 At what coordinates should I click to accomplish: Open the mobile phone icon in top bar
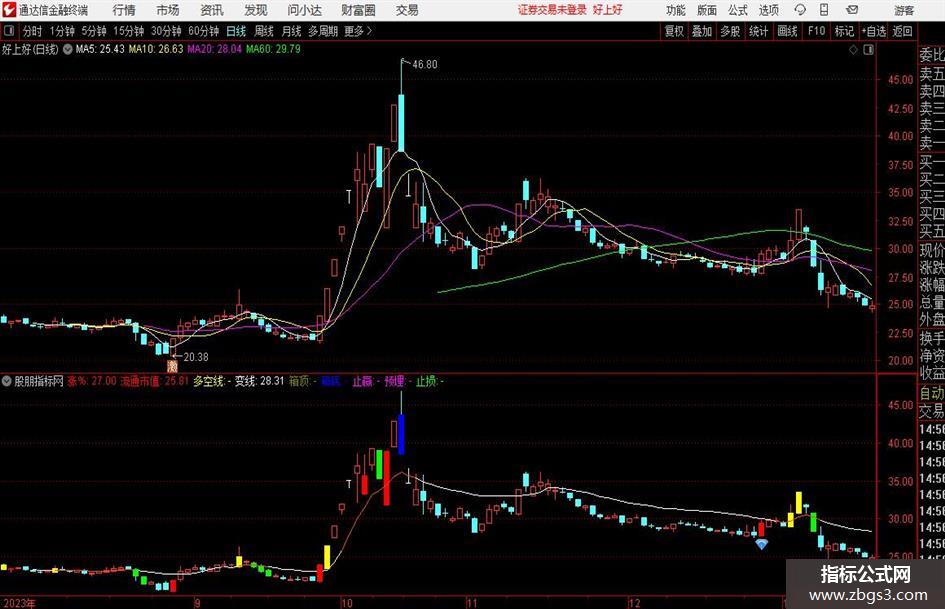pyautogui.click(x=824, y=10)
